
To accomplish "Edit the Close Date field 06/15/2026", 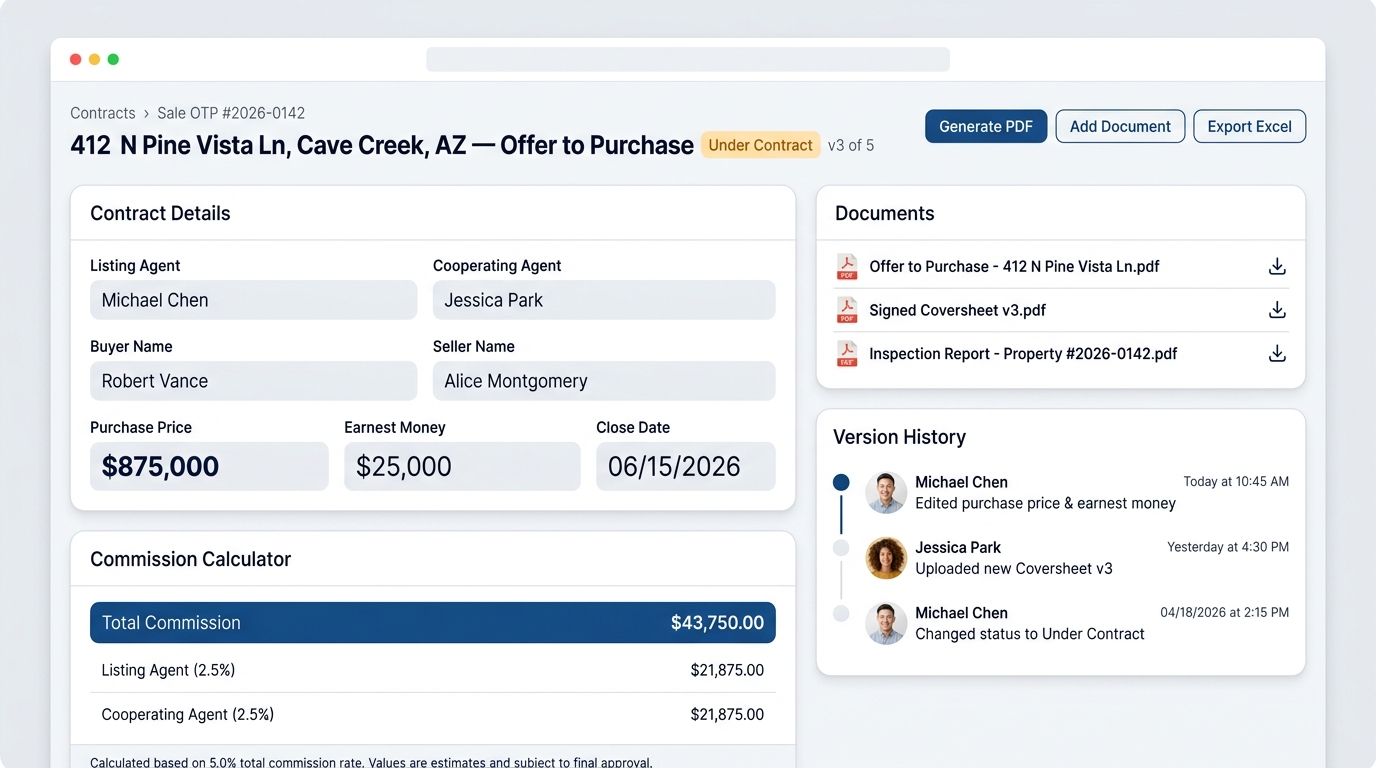I will tap(686, 466).
